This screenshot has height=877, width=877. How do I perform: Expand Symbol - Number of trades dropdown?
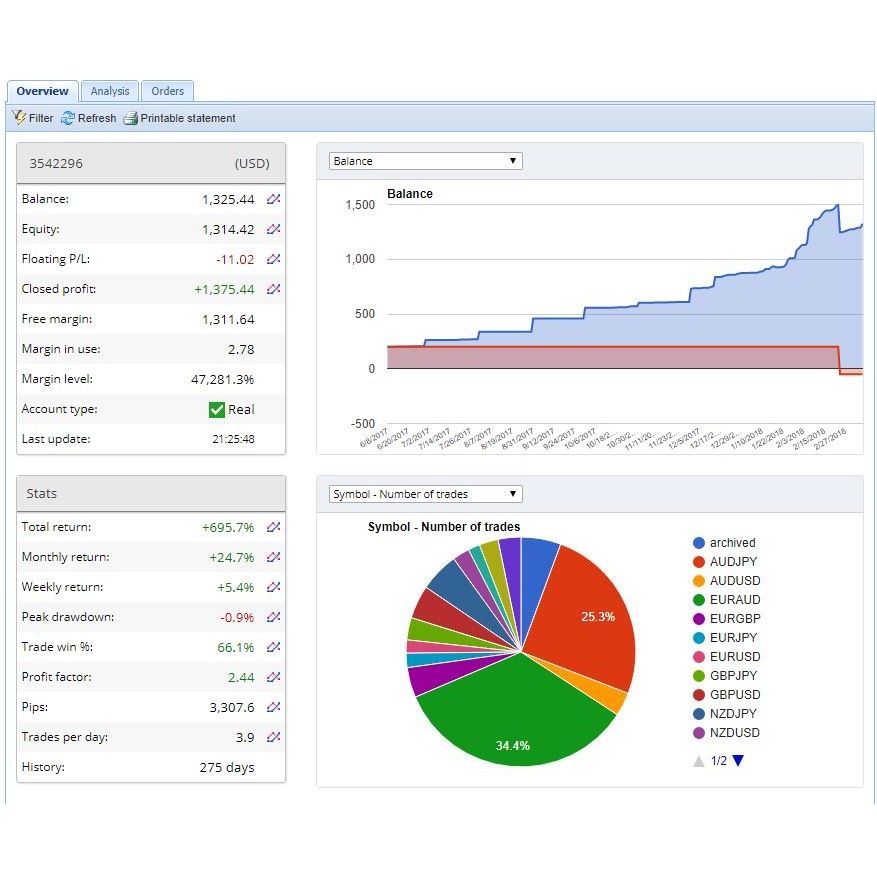point(426,494)
